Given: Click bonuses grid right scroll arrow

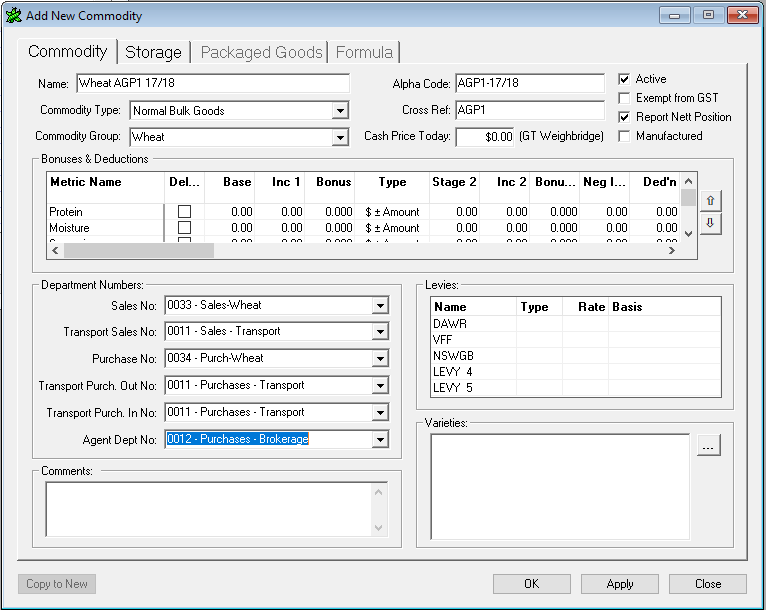Looking at the screenshot, I should point(671,250).
